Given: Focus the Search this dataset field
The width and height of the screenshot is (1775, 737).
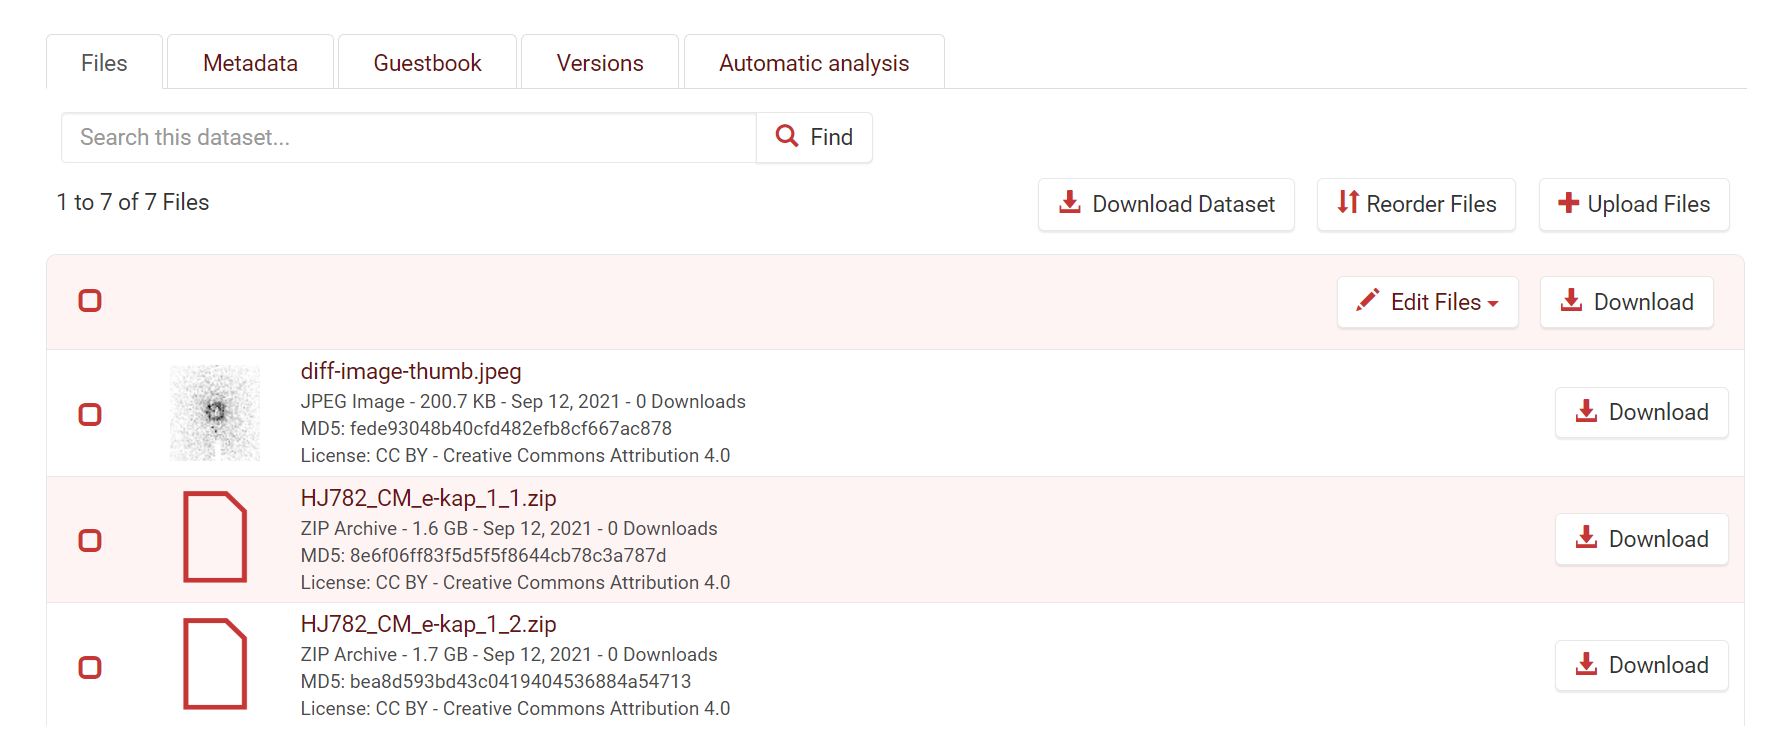Looking at the screenshot, I should 408,137.
